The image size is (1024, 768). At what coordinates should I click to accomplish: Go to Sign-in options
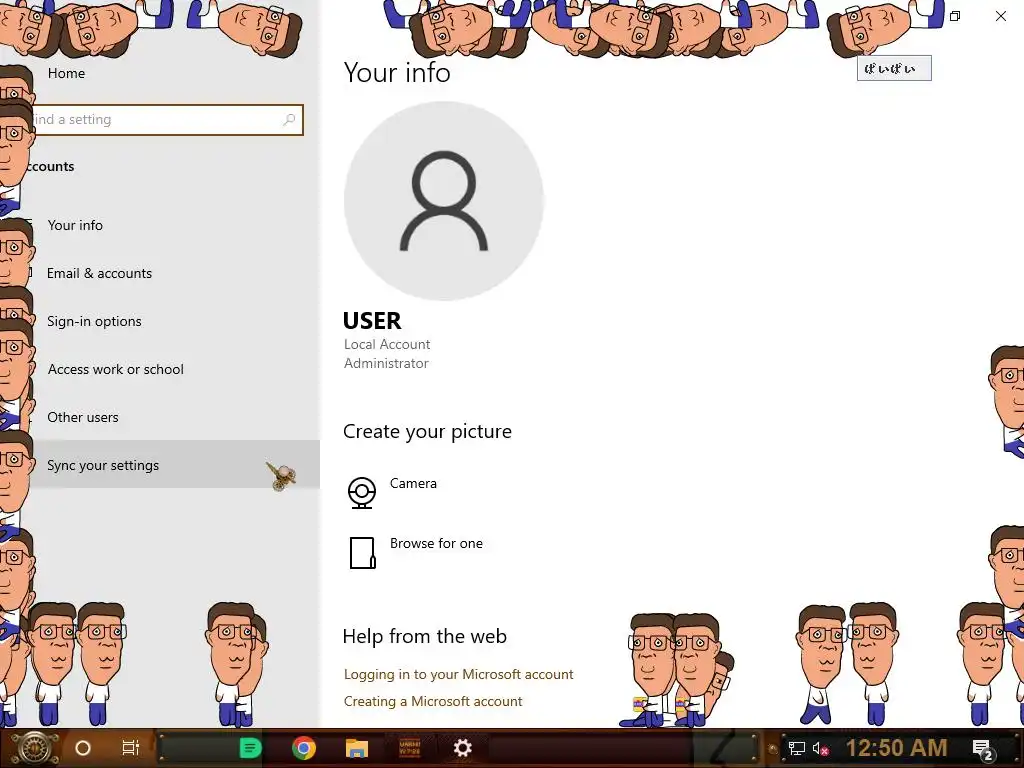click(x=94, y=321)
